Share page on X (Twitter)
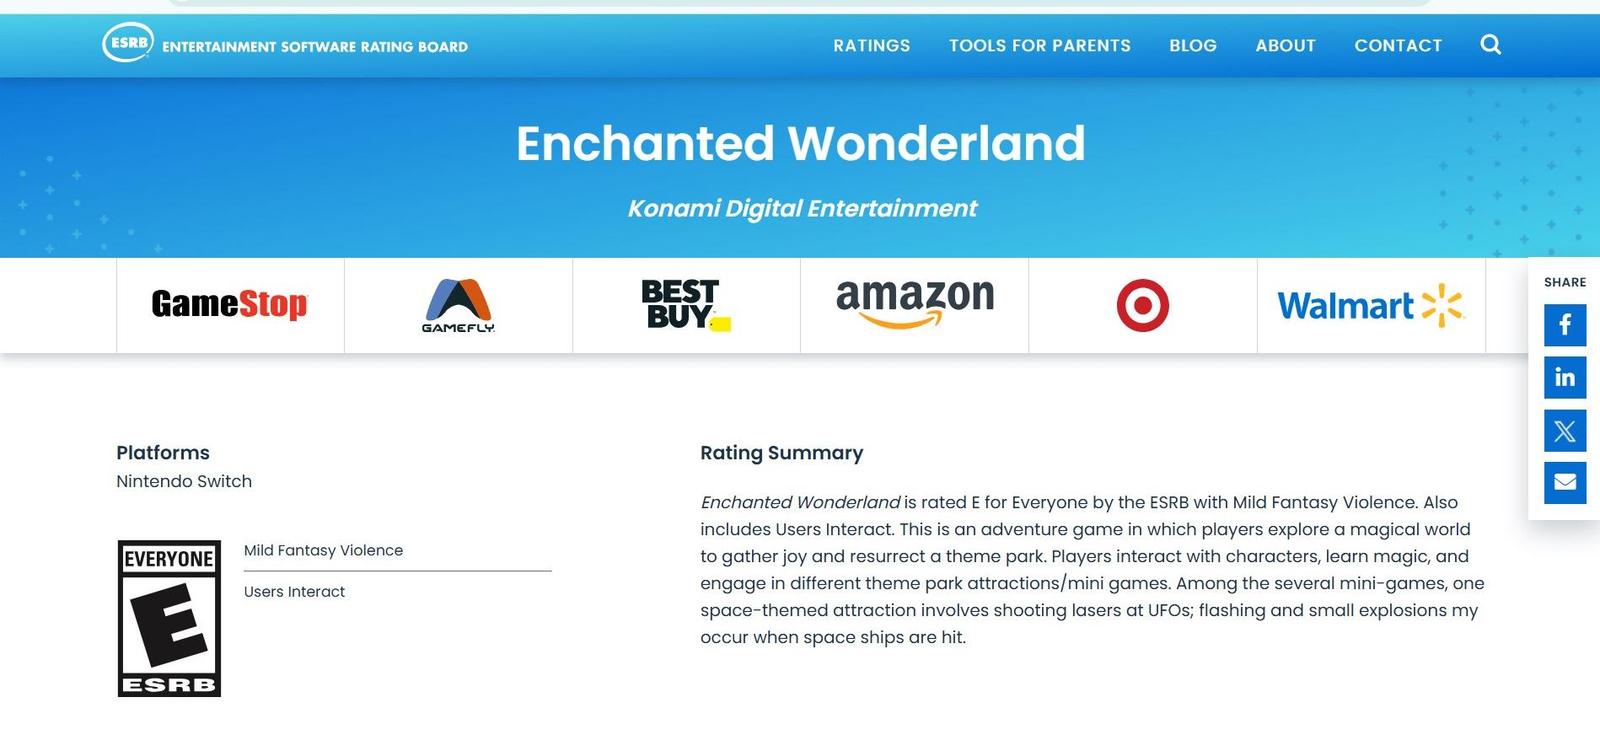The height and width of the screenshot is (745, 1600). (1565, 430)
